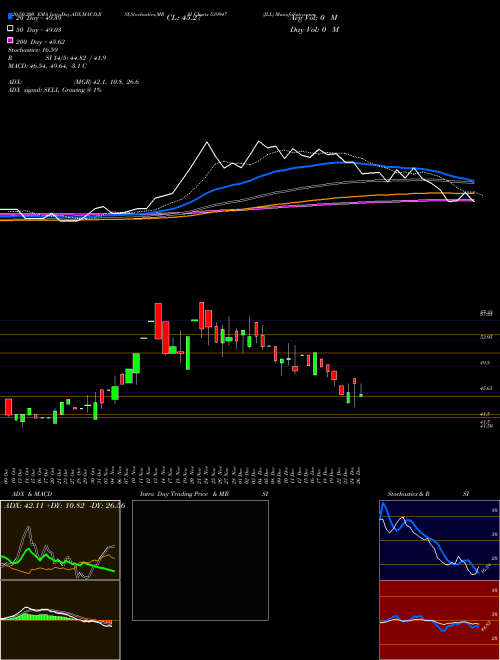Click the 'CL:' closing price text
This screenshot has height=660, width=500.
[182, 18]
